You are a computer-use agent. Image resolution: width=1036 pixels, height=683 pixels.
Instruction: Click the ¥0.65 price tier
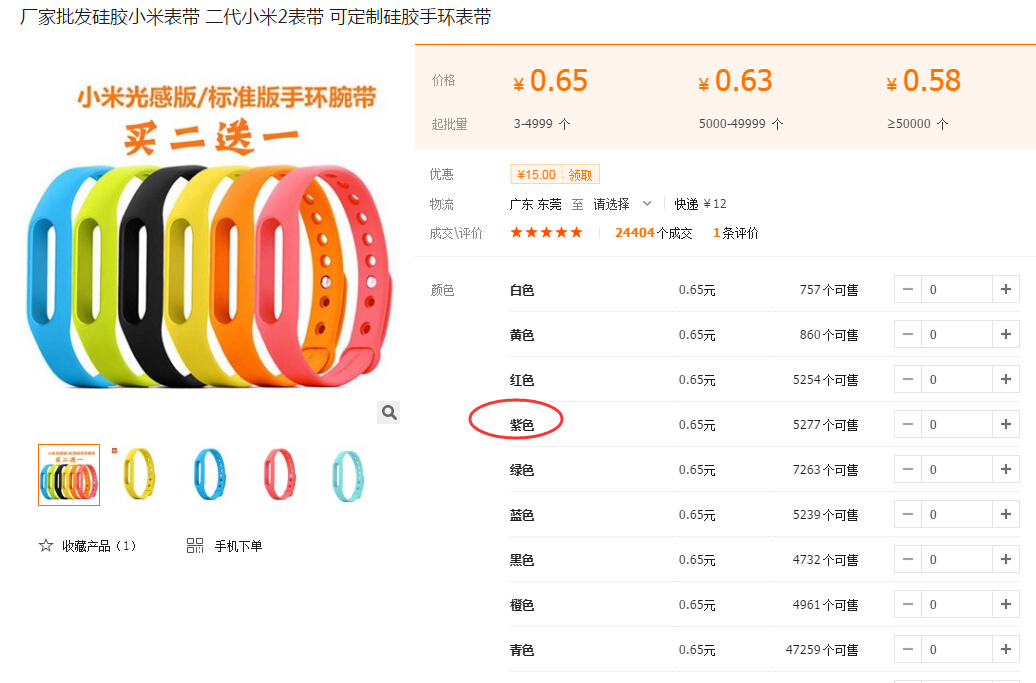point(550,81)
